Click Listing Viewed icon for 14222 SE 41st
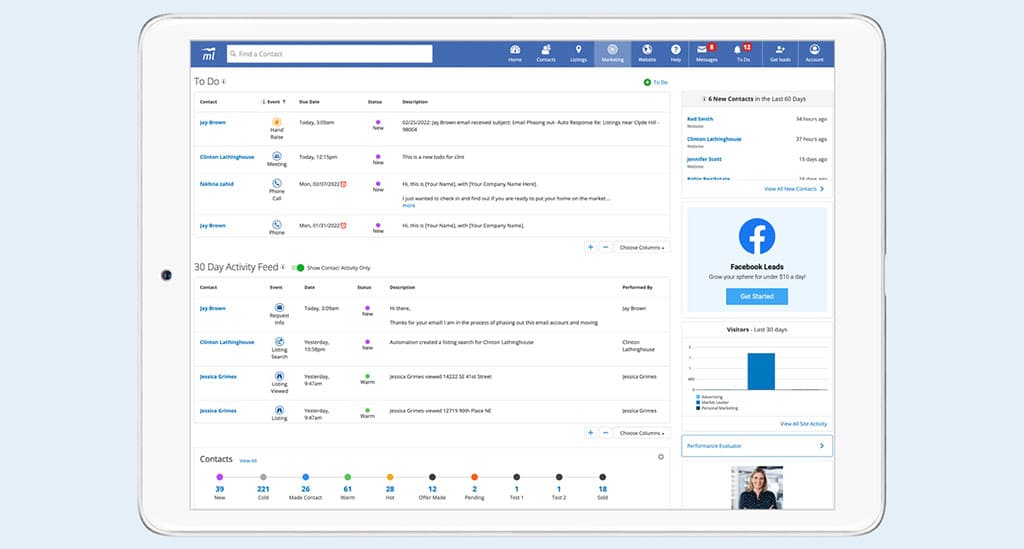 [279, 376]
